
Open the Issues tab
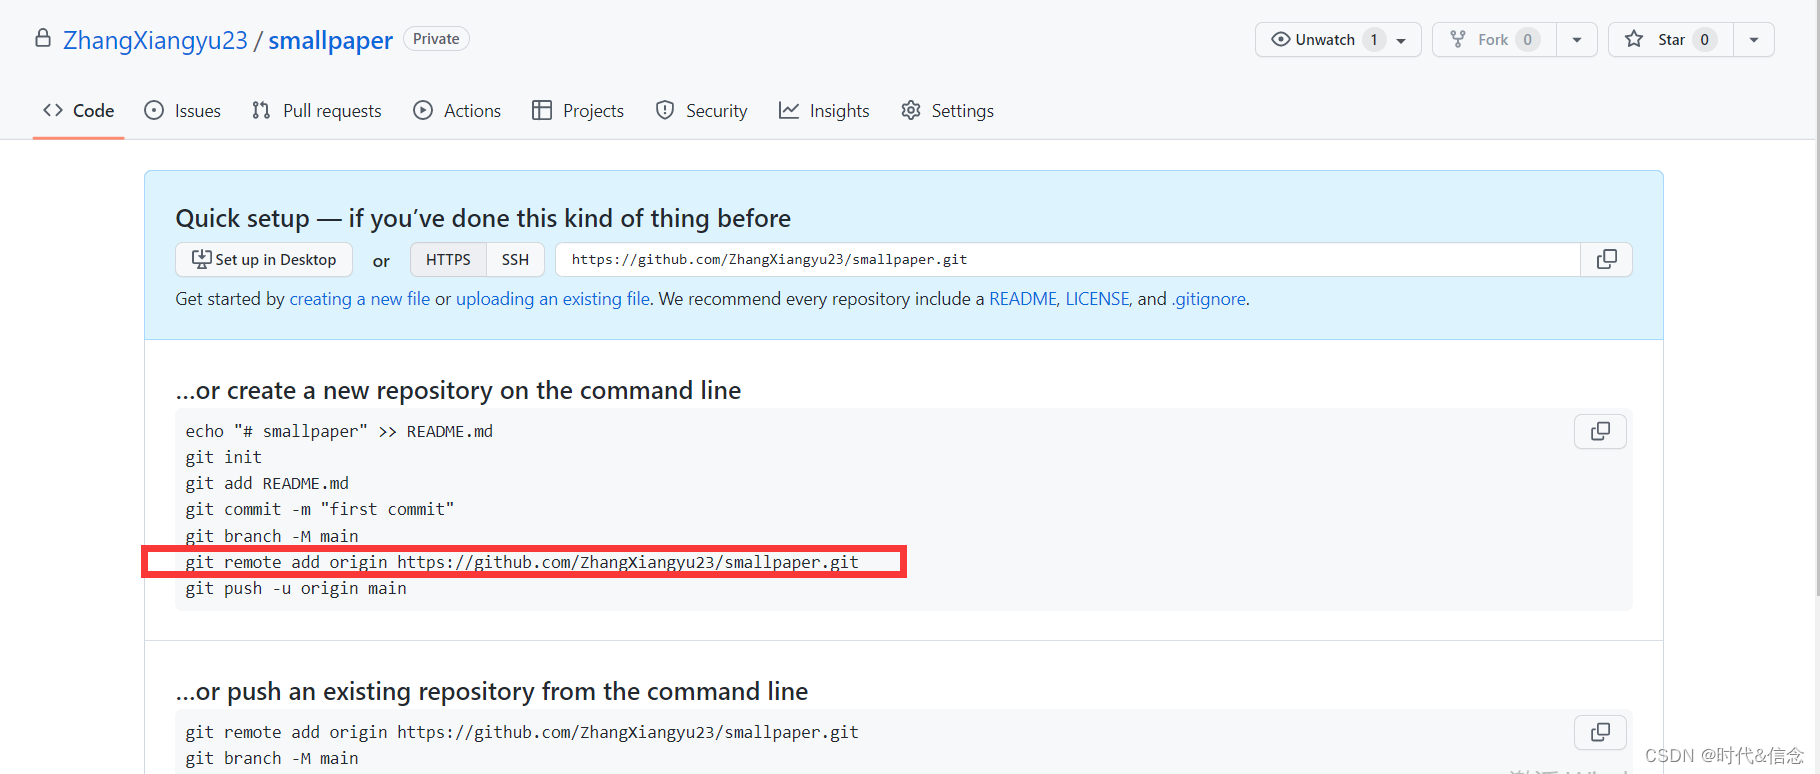183,111
